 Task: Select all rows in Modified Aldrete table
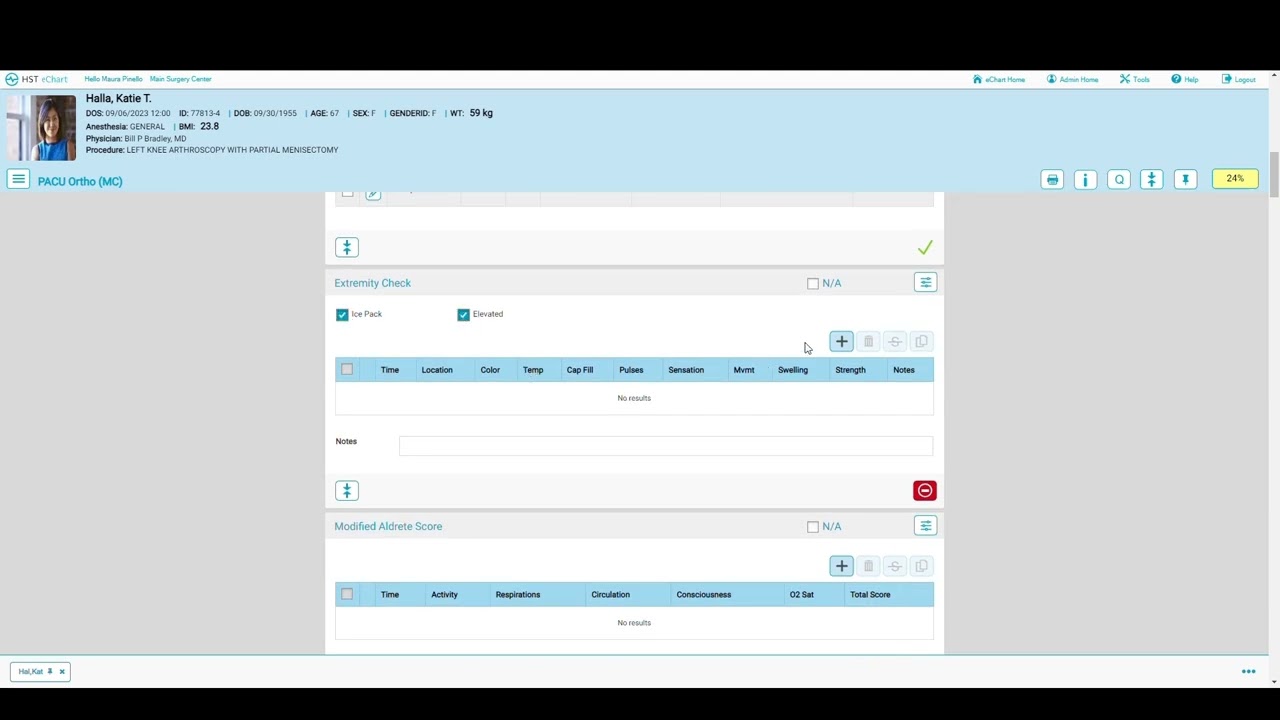click(347, 594)
